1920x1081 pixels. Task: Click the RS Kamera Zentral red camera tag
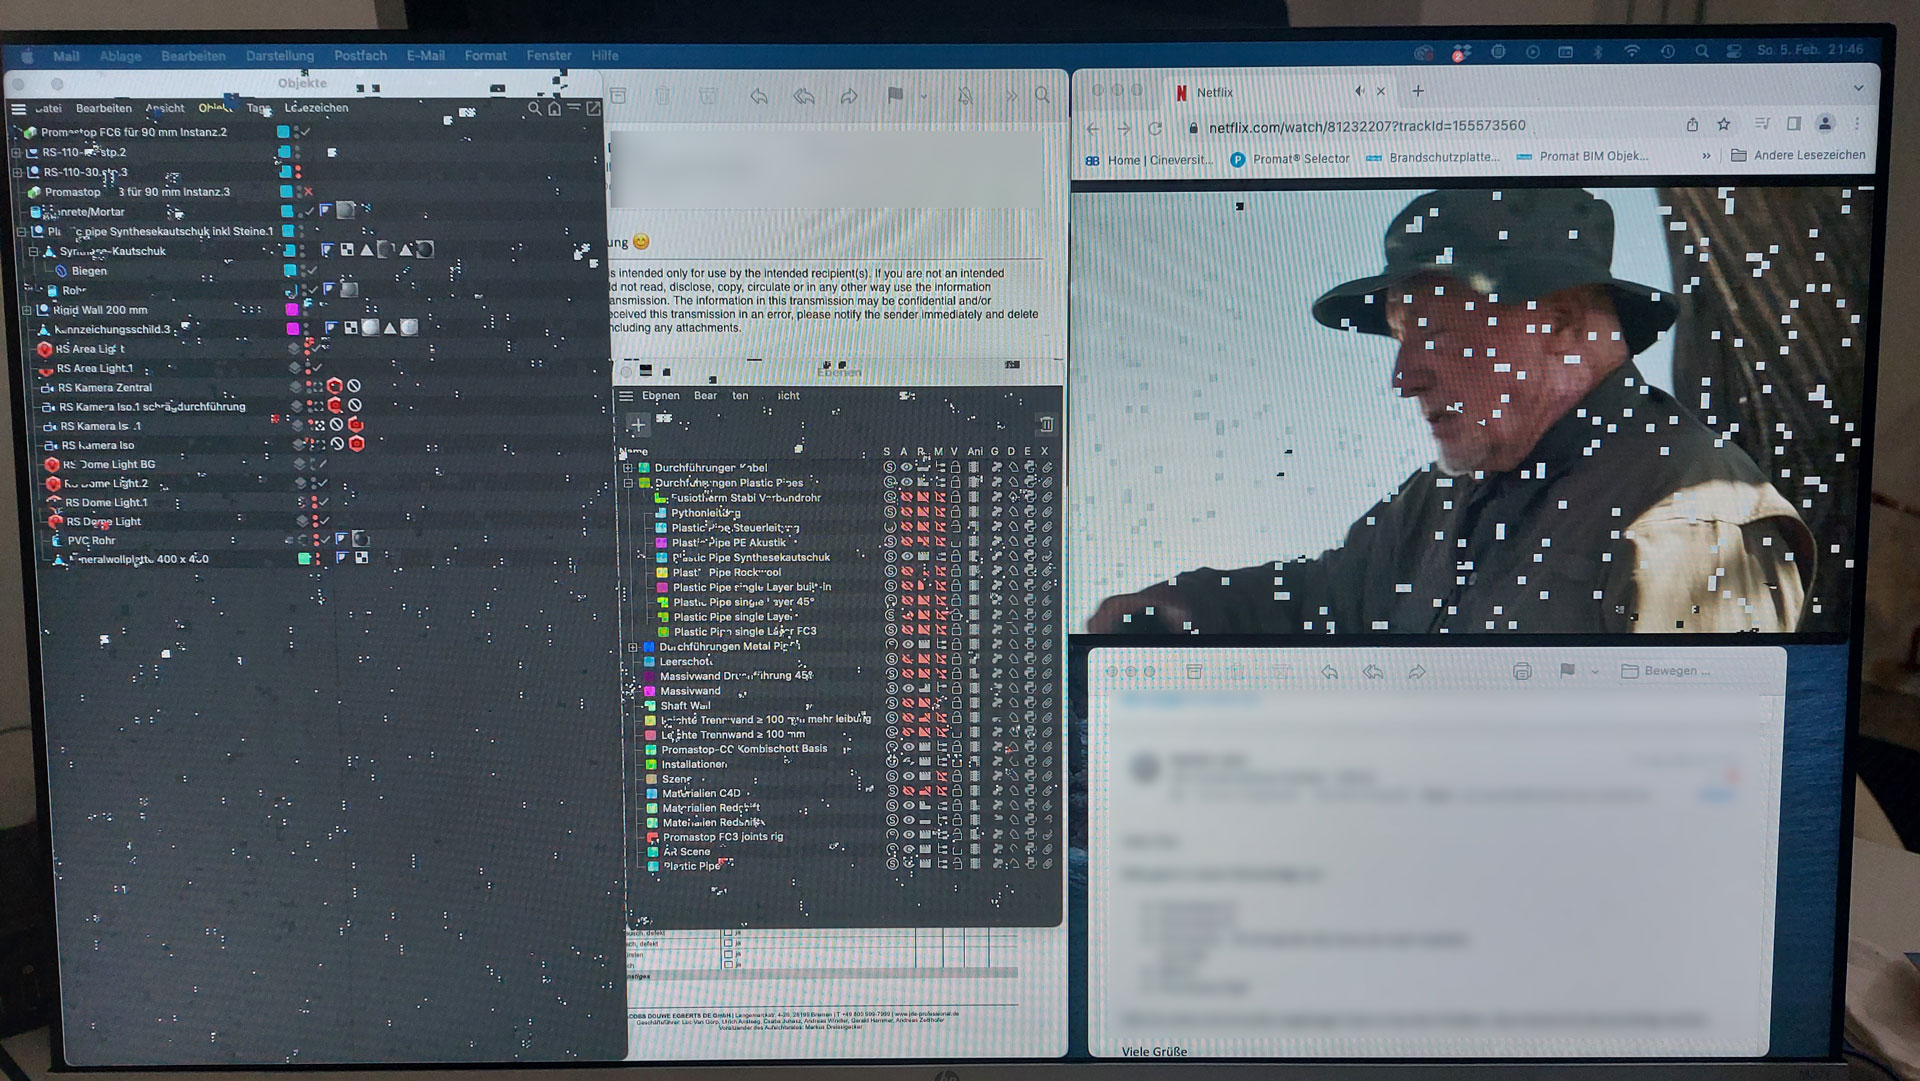pyautogui.click(x=335, y=386)
